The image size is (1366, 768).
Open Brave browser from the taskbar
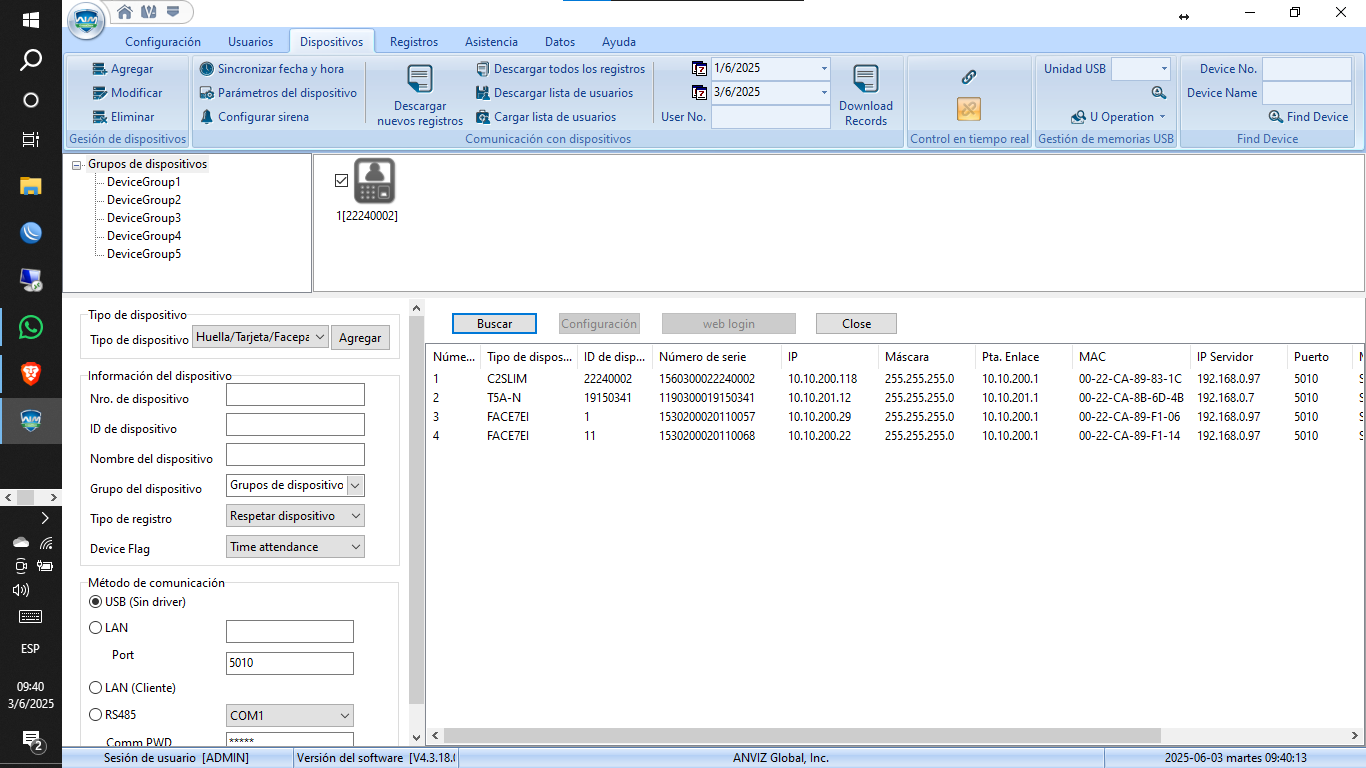click(31, 374)
